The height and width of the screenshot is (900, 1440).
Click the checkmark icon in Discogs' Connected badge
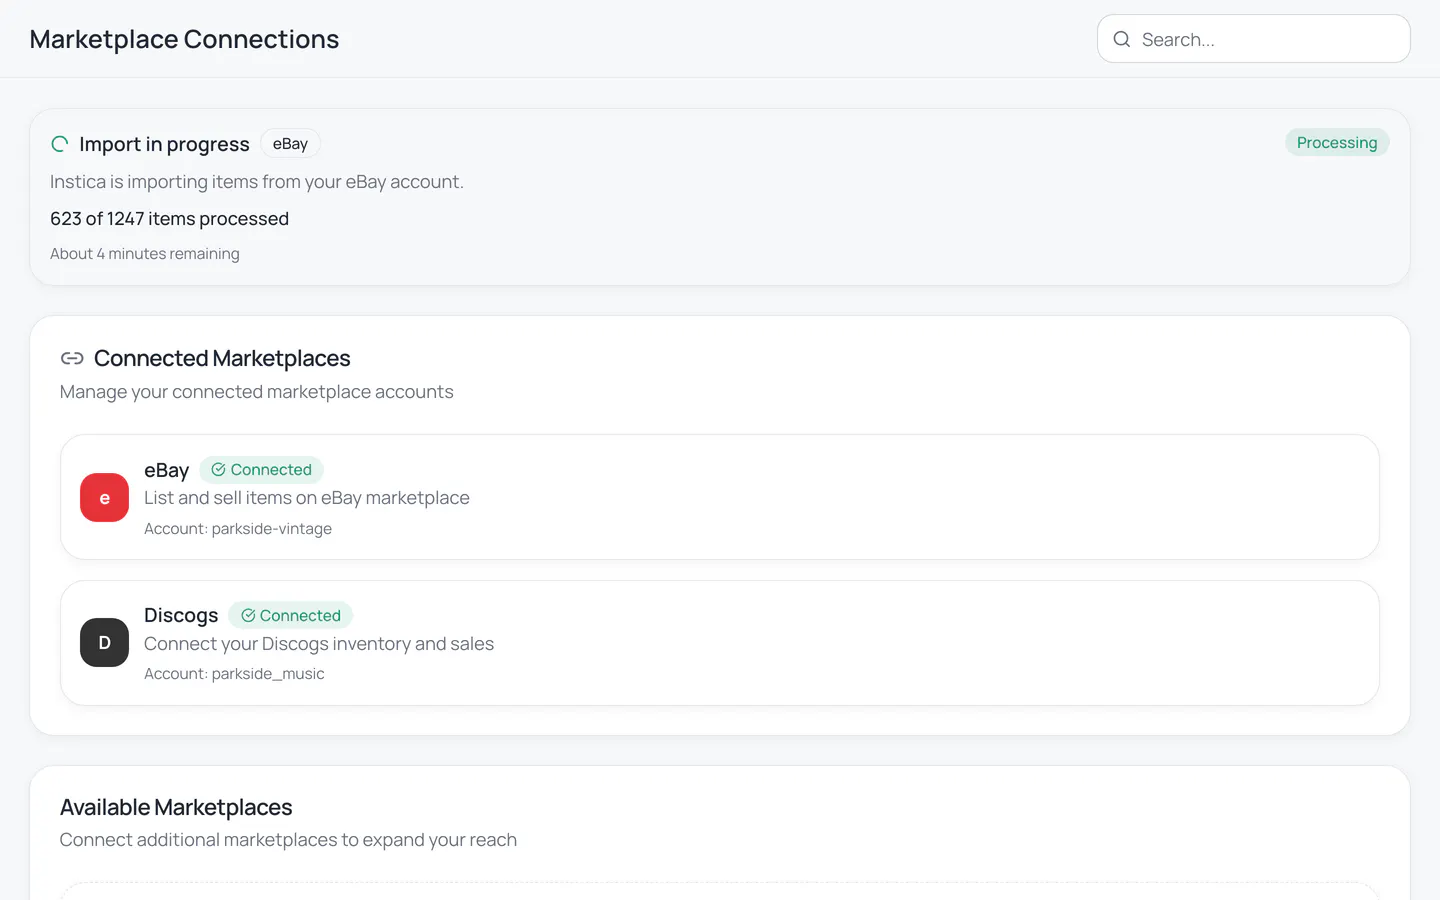pos(248,615)
